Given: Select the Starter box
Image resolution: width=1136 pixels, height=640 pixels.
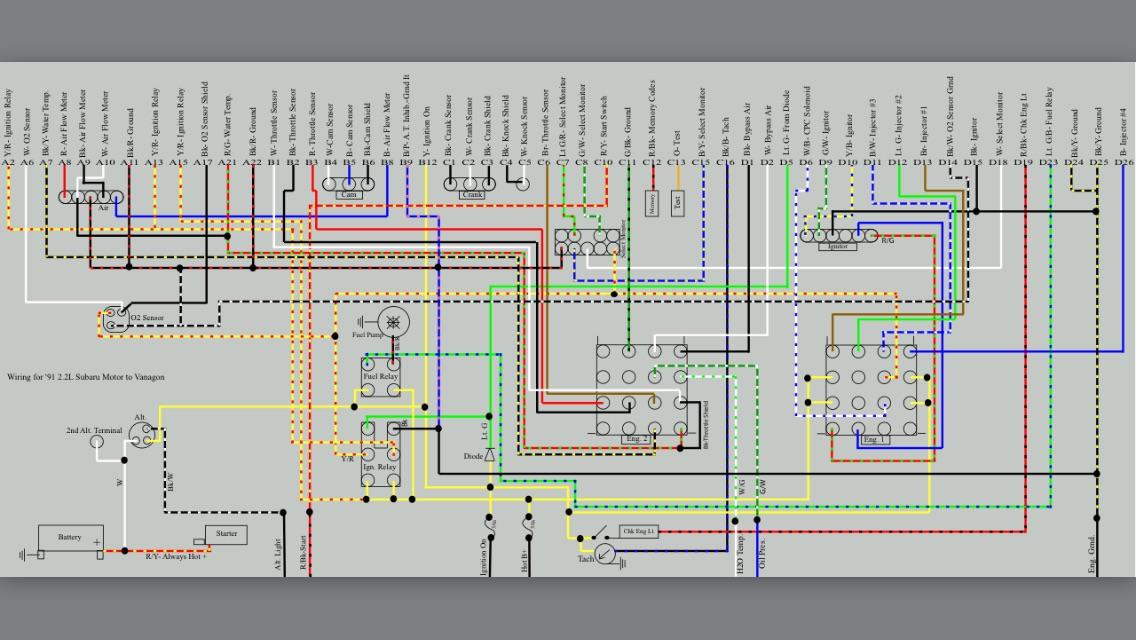Looking at the screenshot, I should click(226, 534).
